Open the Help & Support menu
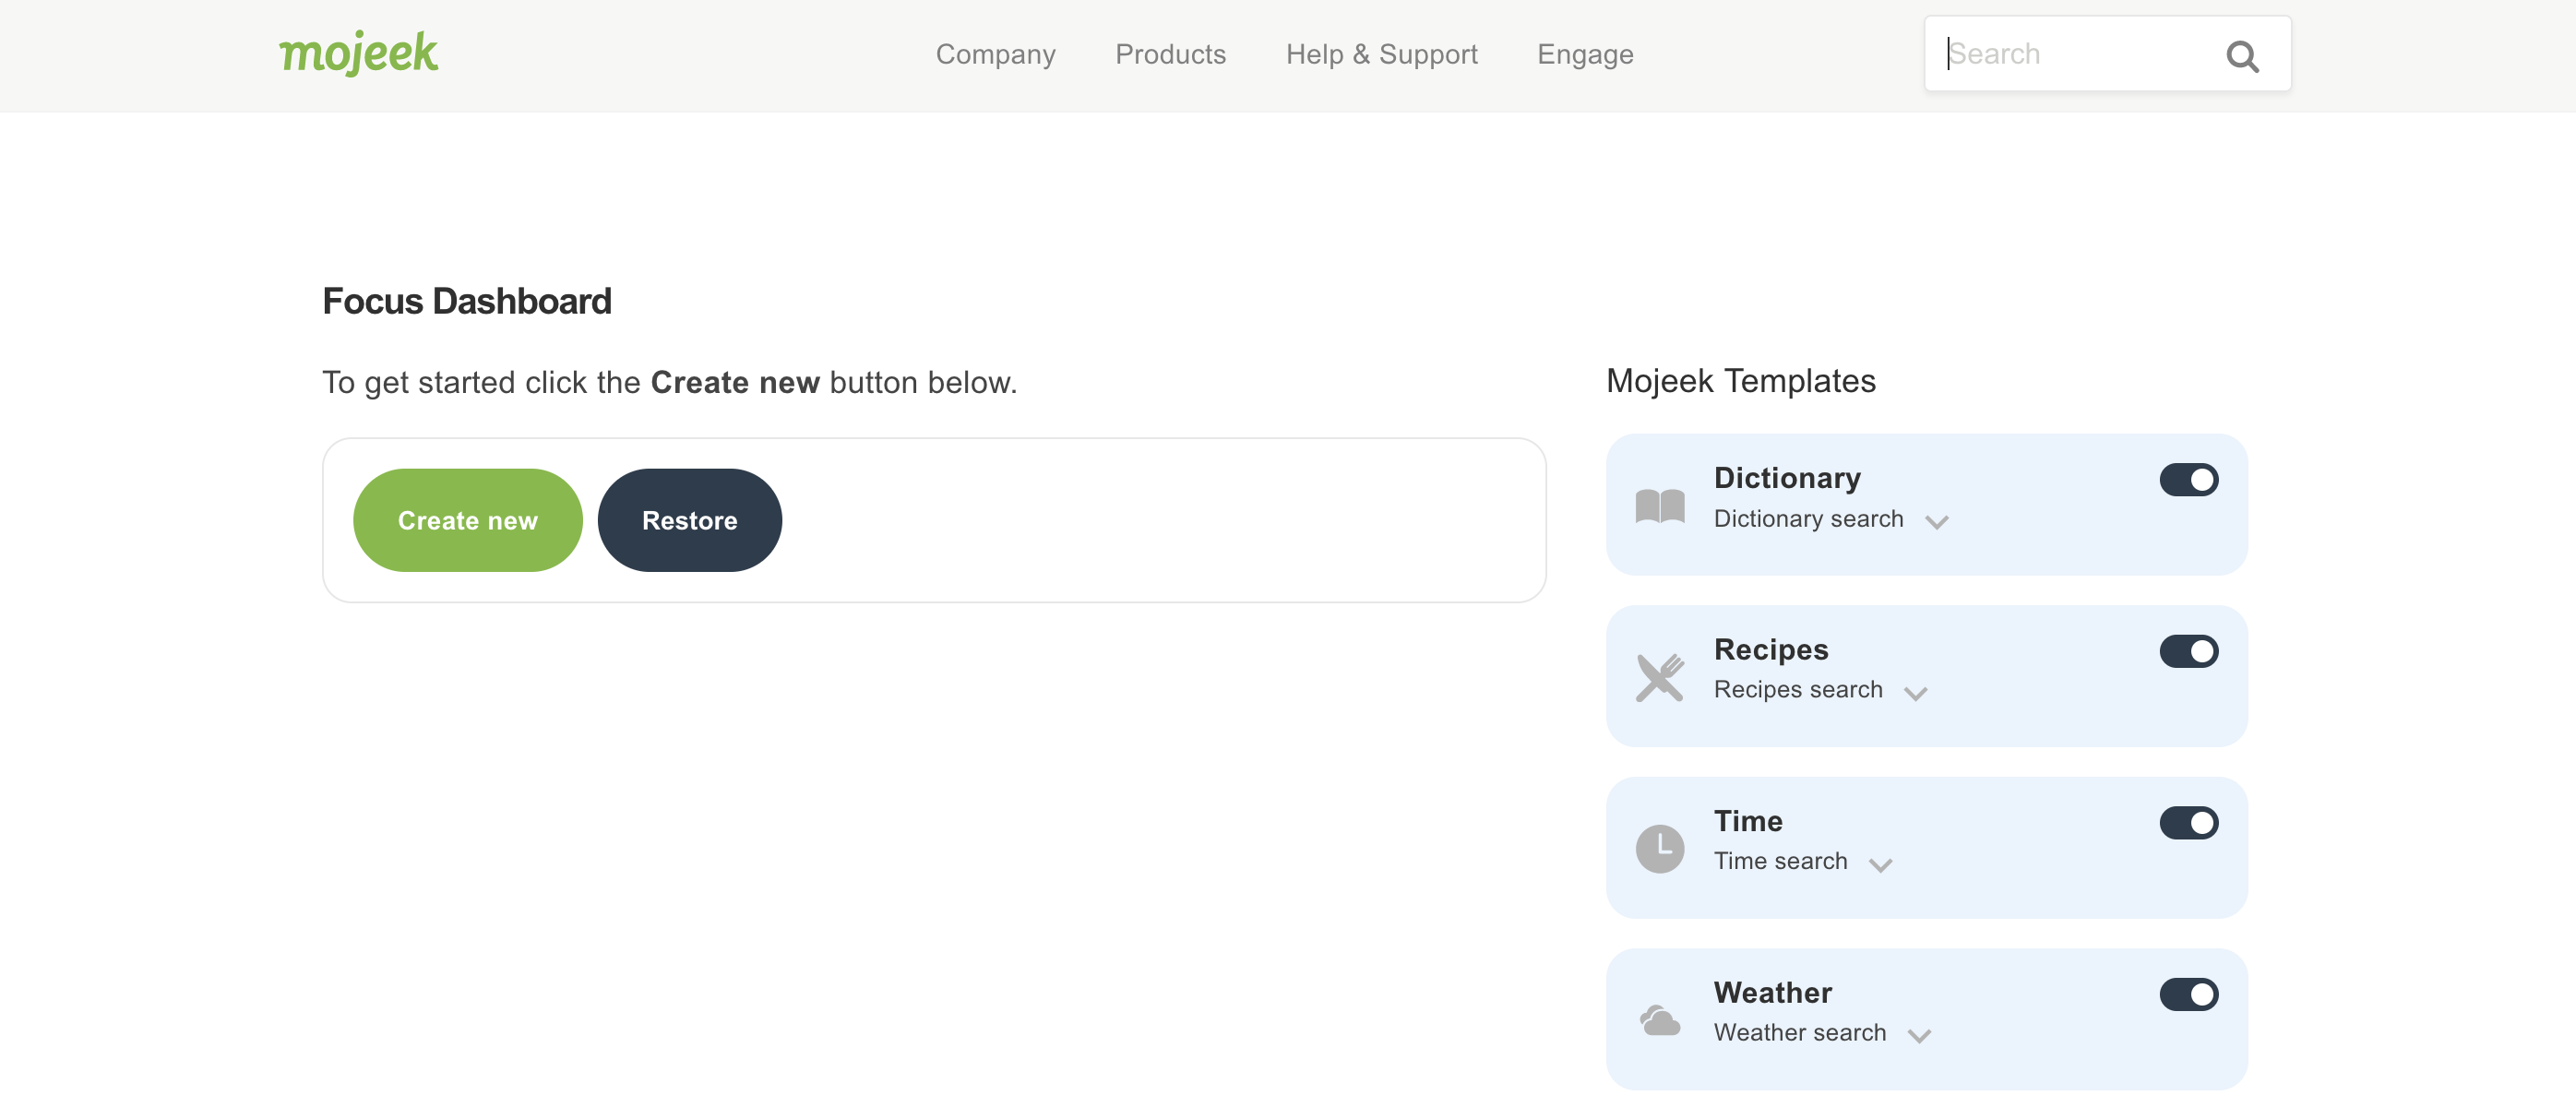Viewport: 2576px width, 1107px height. coord(1381,54)
